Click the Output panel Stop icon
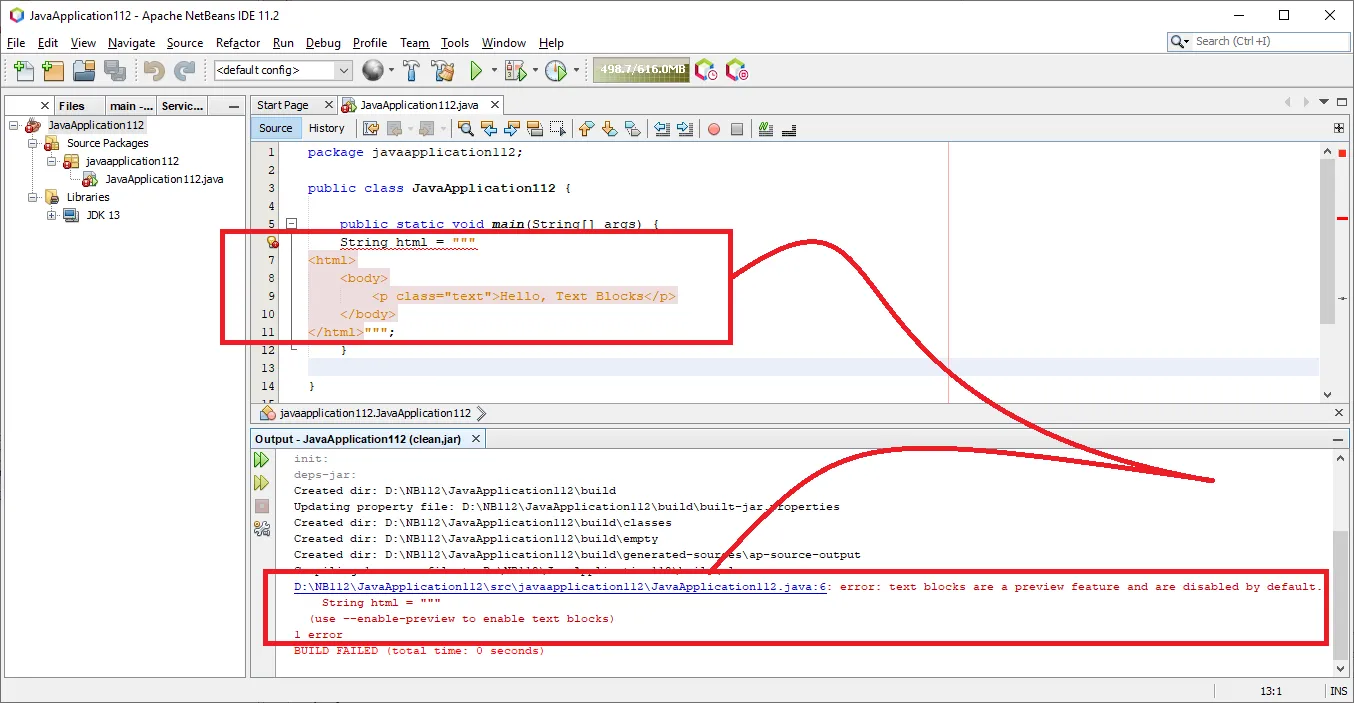This screenshot has height=703, width=1354. 262,506
